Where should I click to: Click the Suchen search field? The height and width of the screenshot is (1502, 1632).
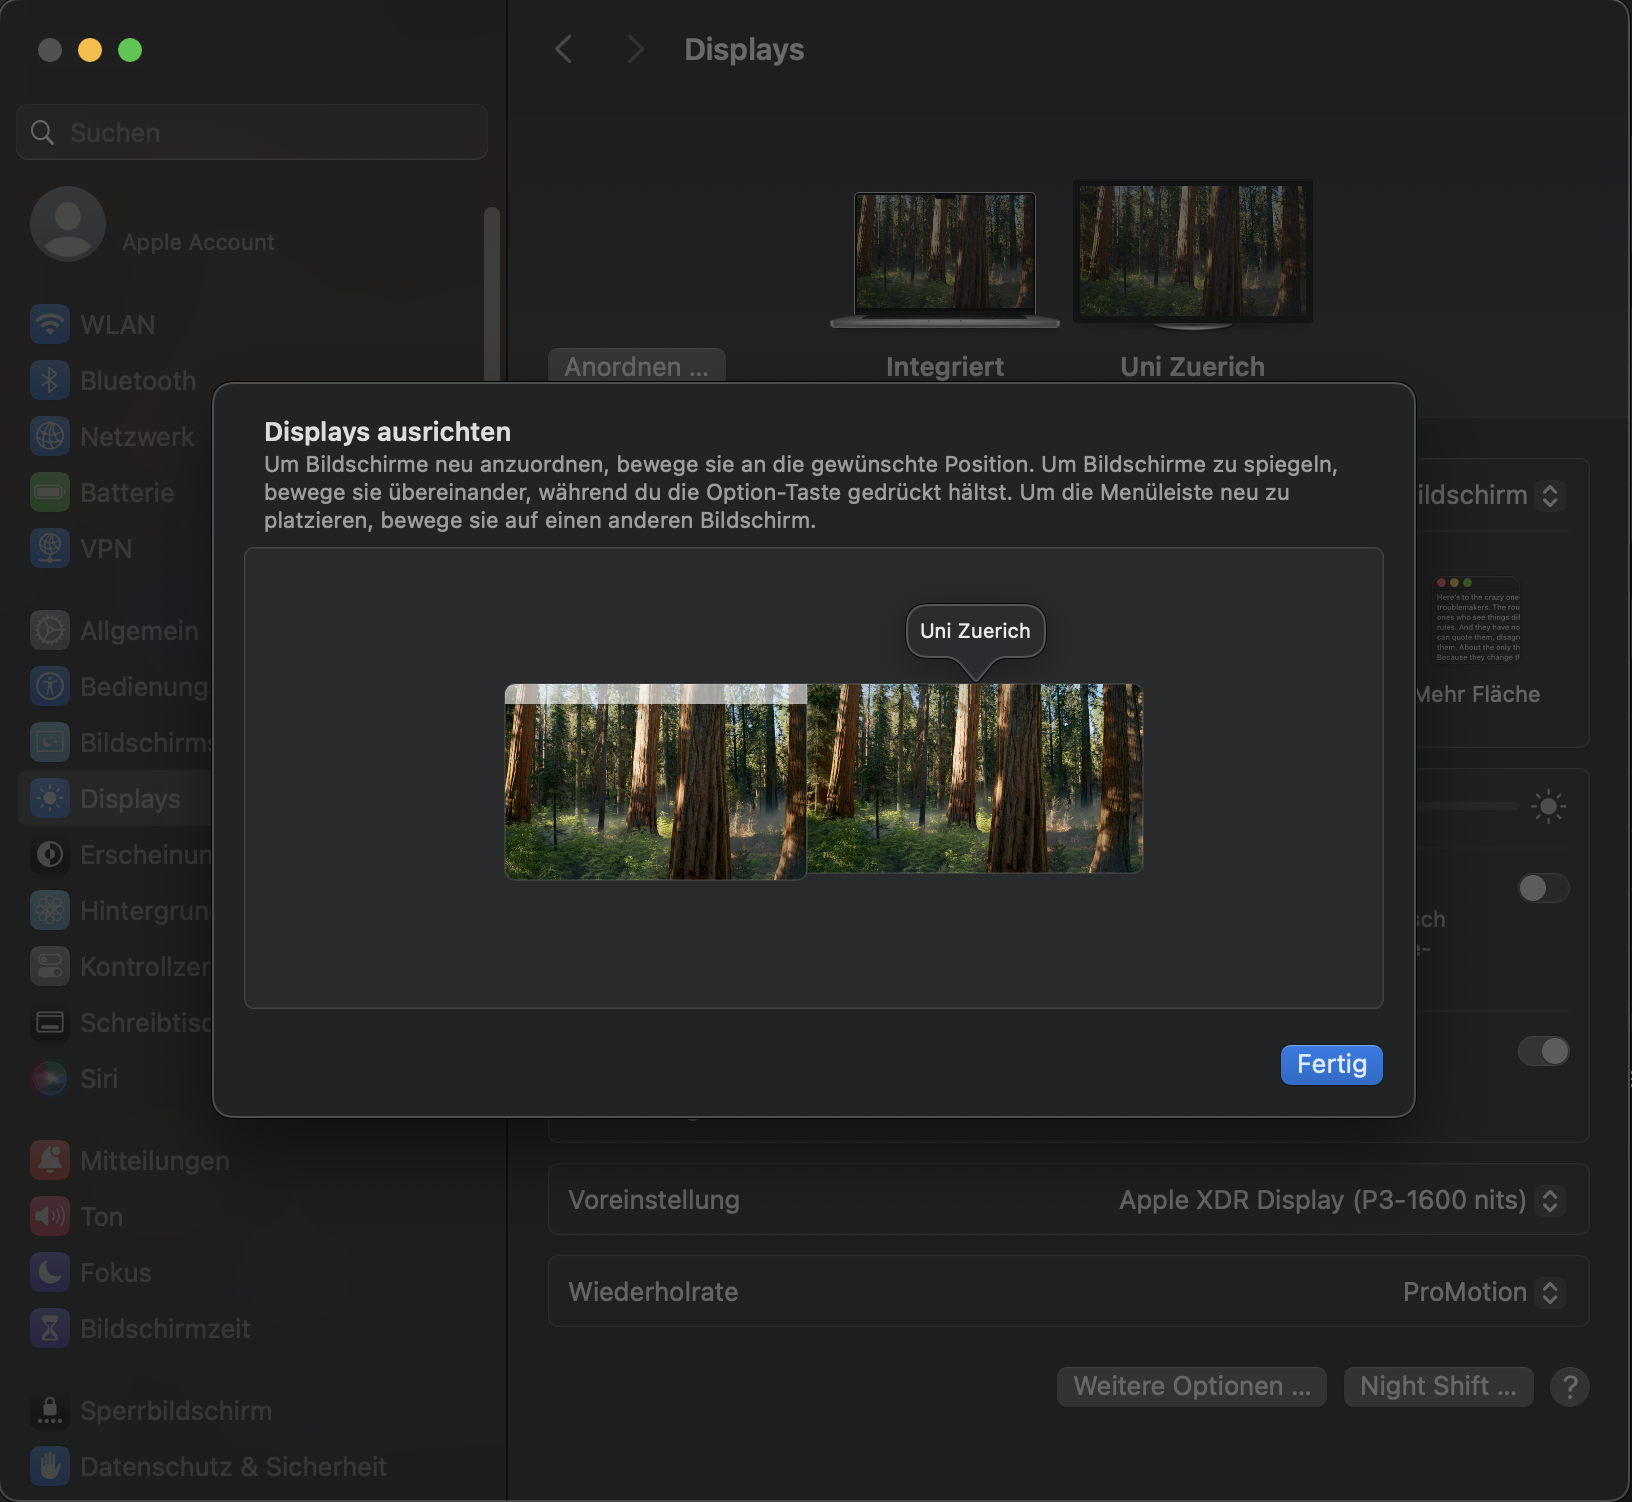[x=252, y=132]
